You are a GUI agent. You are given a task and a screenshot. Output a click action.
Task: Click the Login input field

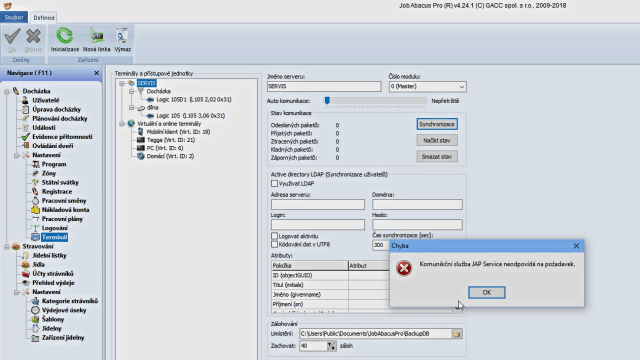(x=318, y=224)
